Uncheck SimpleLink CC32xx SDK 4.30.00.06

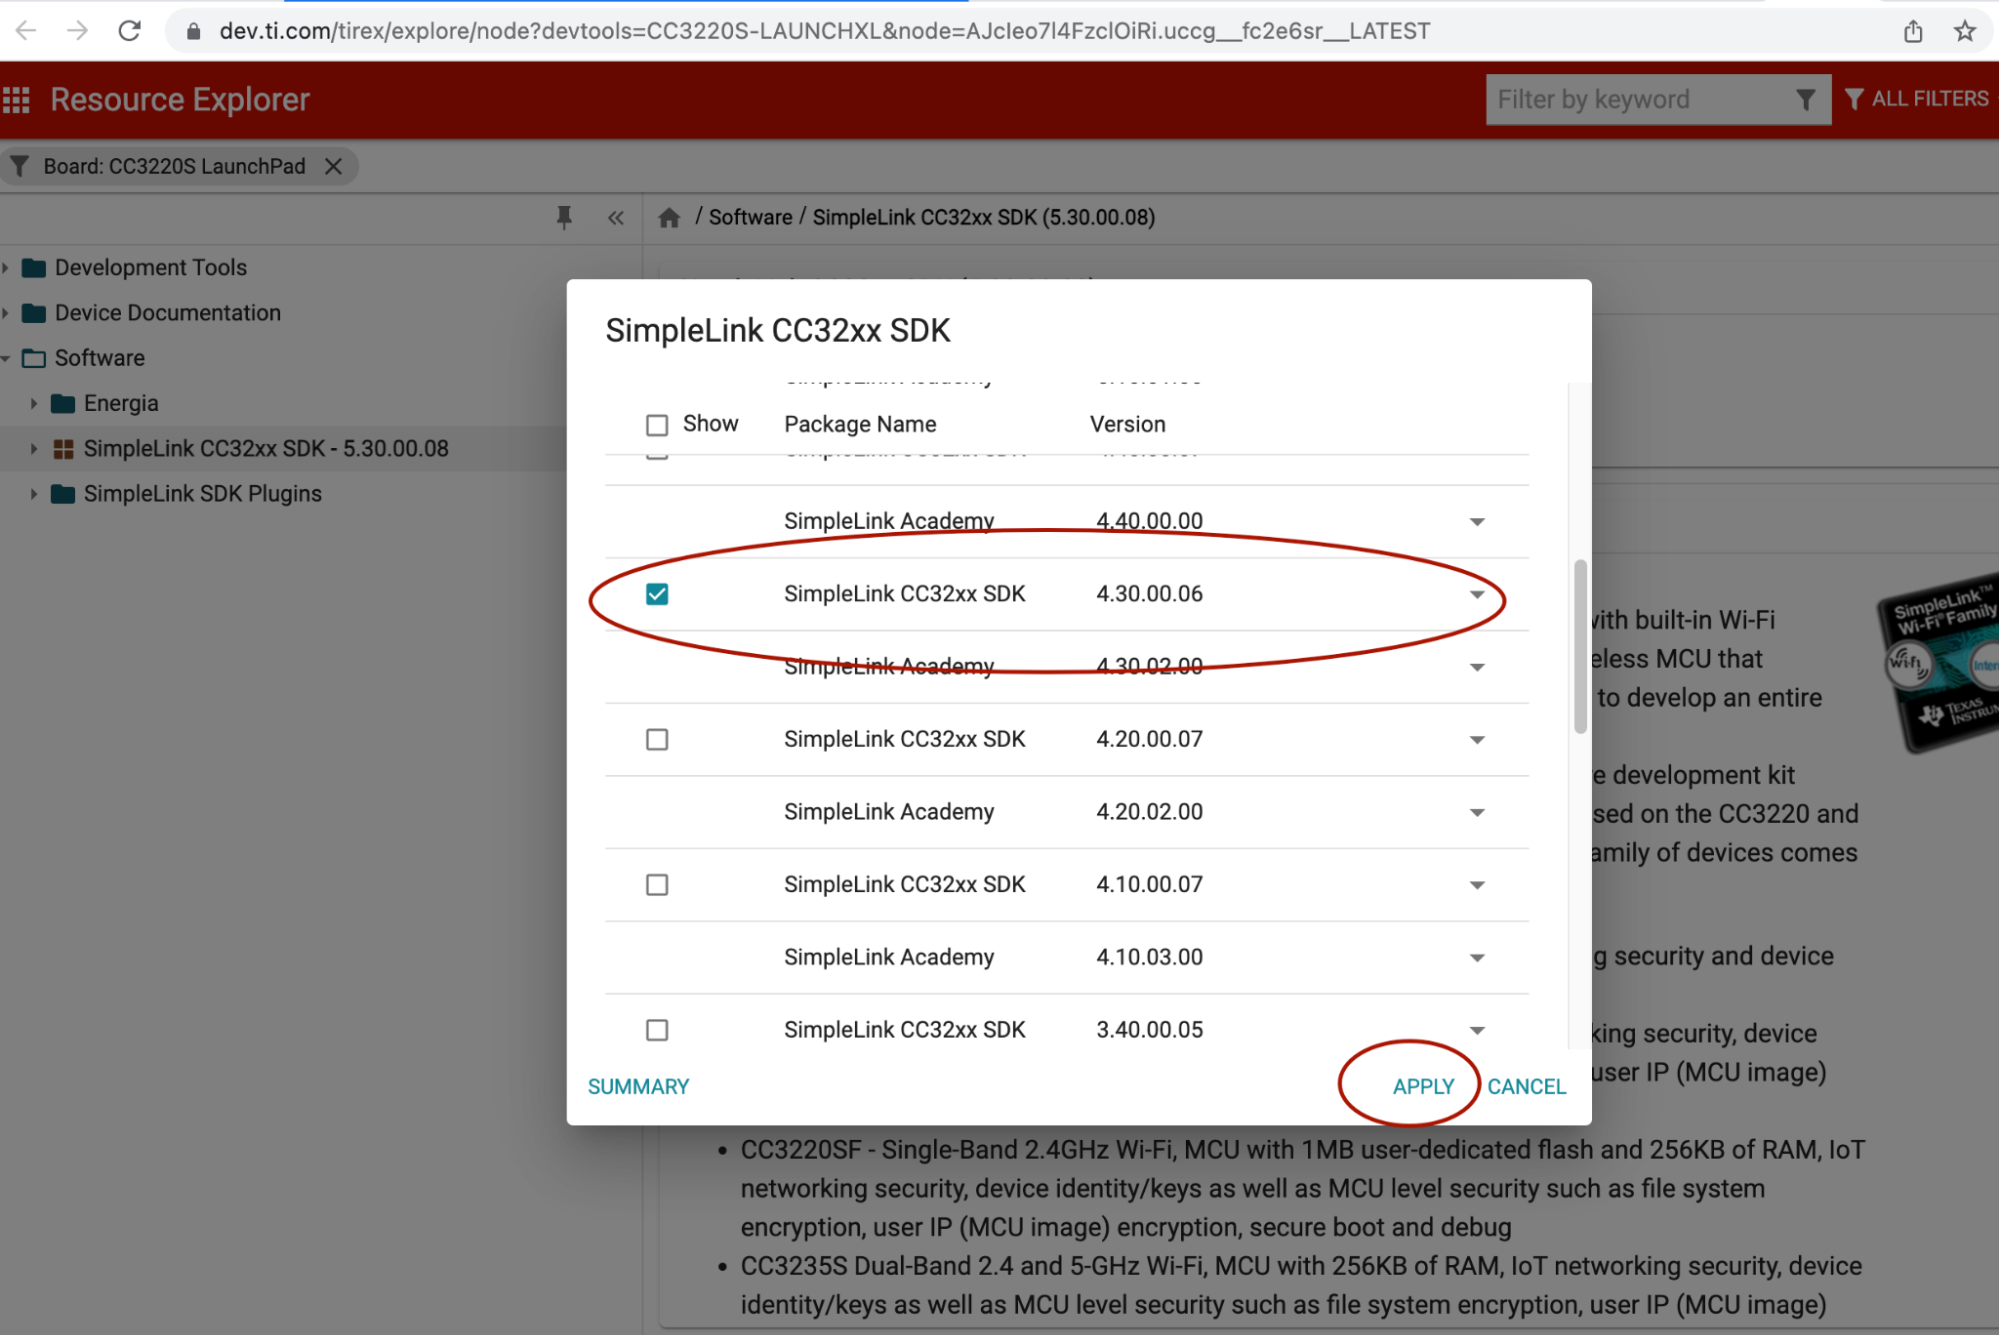click(x=657, y=594)
